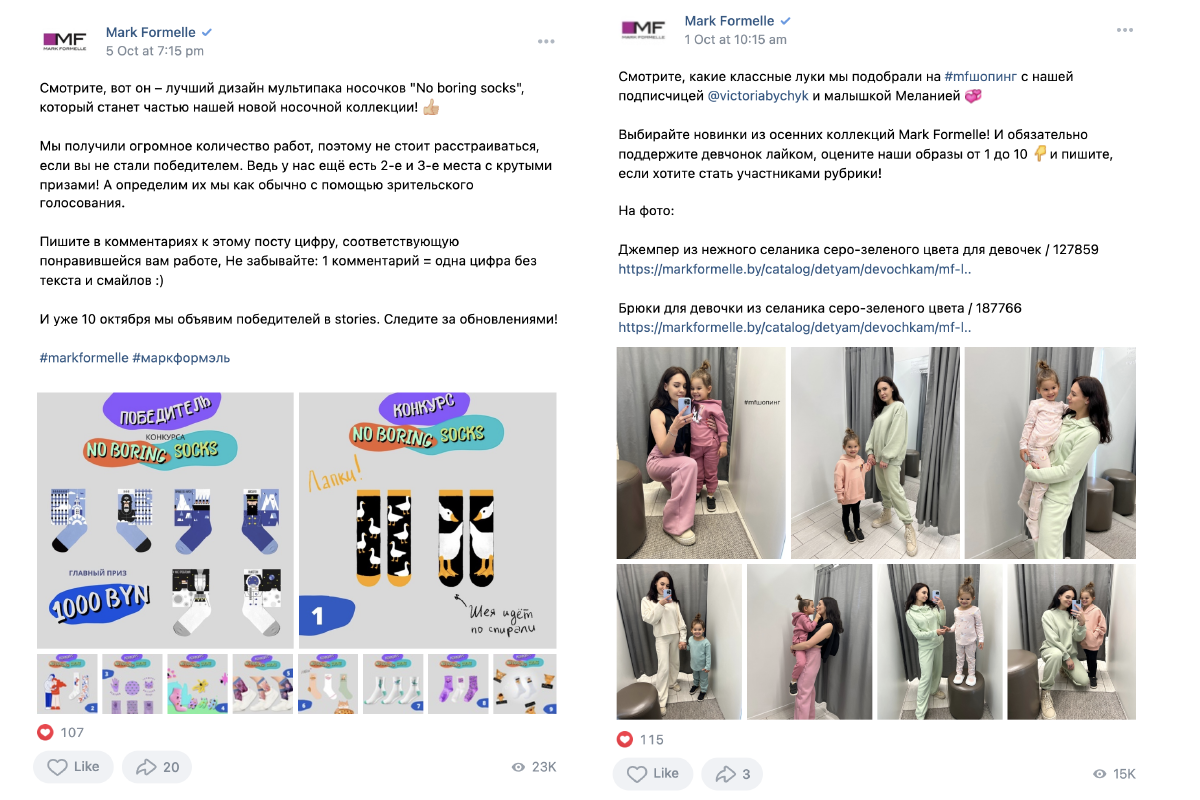Open the jumper catalog link under item 127859
This screenshot has height=800, width=1200.
tap(795, 269)
